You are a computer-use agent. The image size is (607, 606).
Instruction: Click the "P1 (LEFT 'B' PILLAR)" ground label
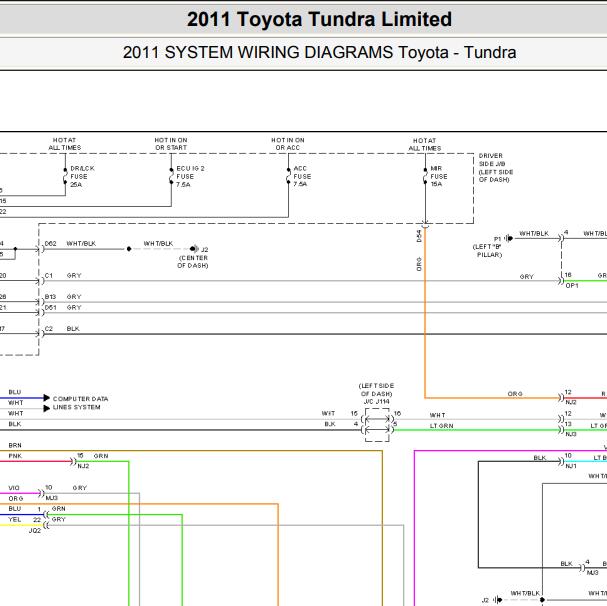487,247
